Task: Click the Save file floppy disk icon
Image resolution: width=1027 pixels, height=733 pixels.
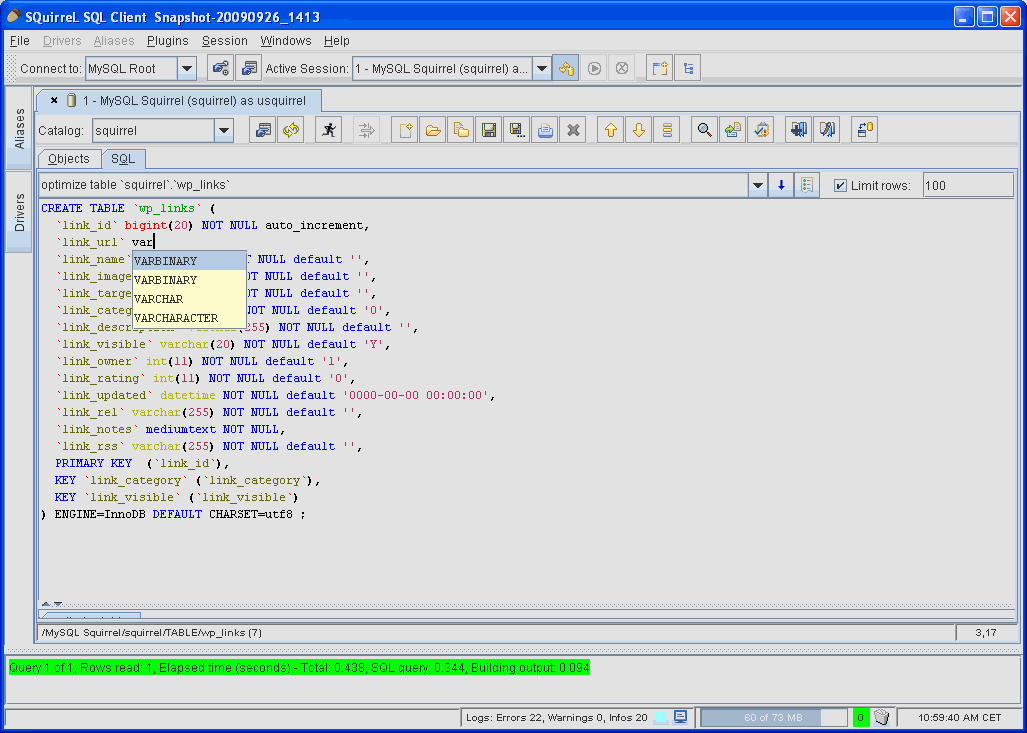Action: pyautogui.click(x=489, y=130)
